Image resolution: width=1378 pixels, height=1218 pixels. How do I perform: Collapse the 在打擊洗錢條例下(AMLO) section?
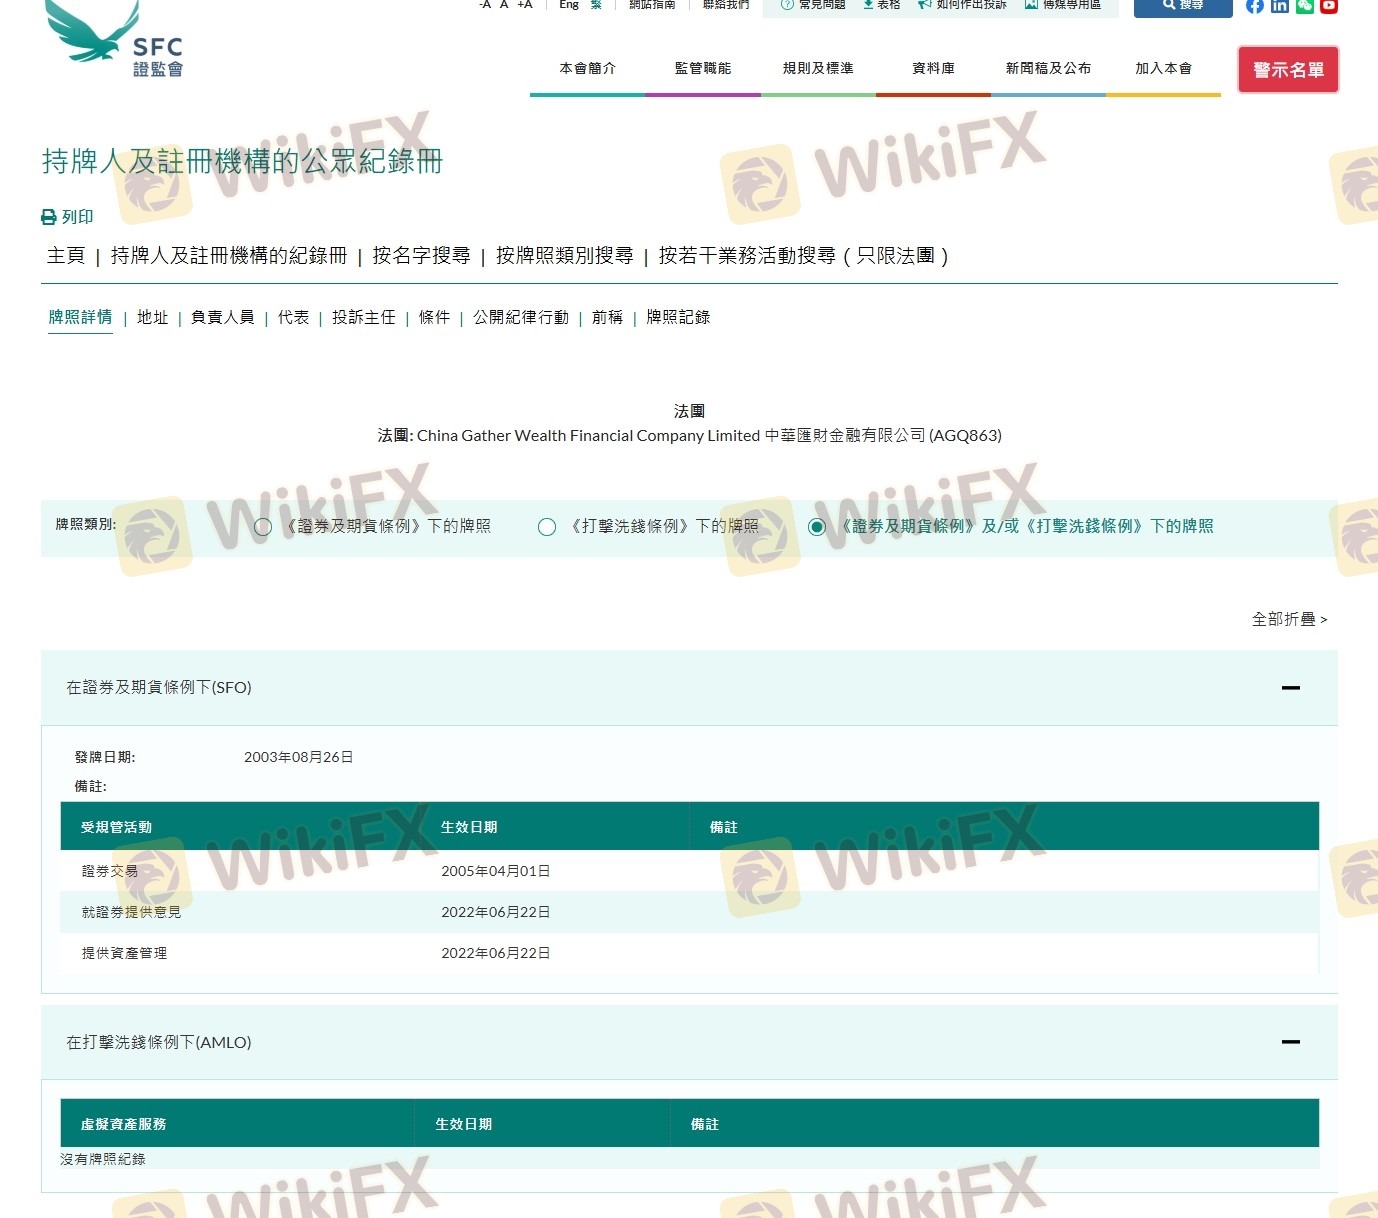1291,1042
